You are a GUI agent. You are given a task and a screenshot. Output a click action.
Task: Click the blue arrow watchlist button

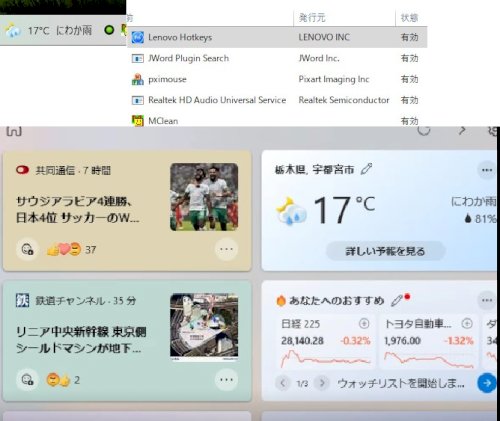[x=487, y=383]
